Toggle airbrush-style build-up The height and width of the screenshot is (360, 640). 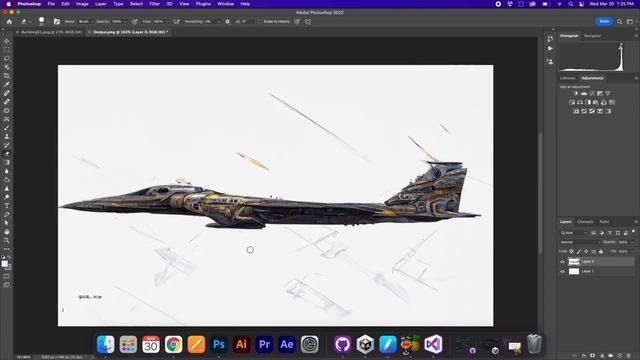176,22
